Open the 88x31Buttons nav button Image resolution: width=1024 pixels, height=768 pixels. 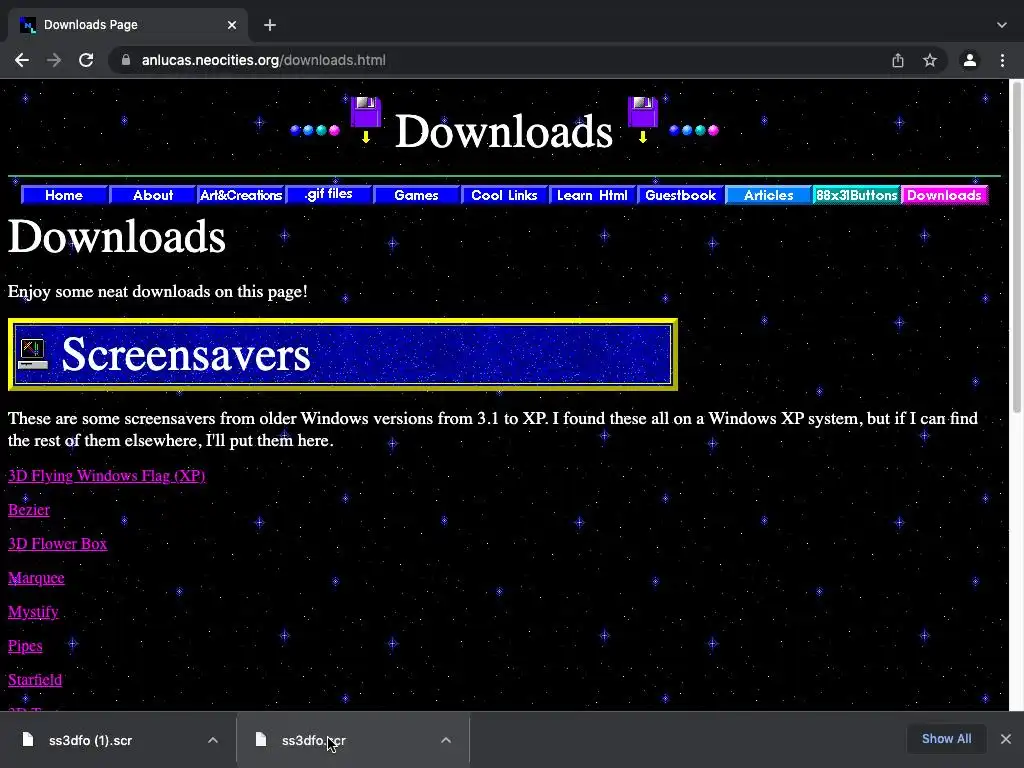pos(856,195)
